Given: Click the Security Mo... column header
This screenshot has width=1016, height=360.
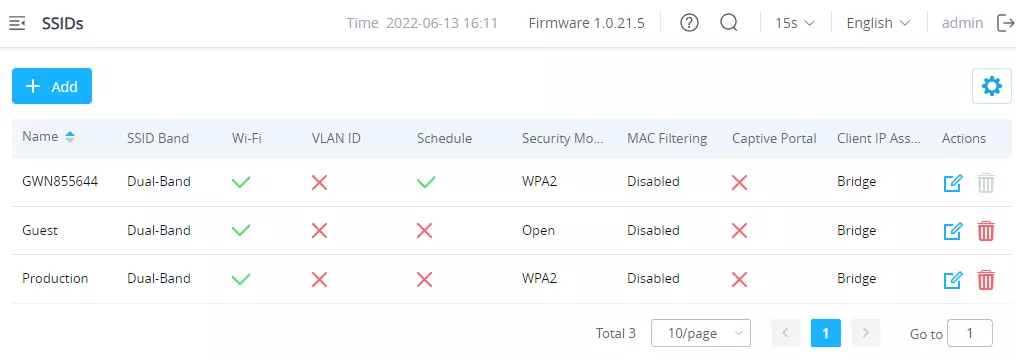Looking at the screenshot, I should (562, 138).
